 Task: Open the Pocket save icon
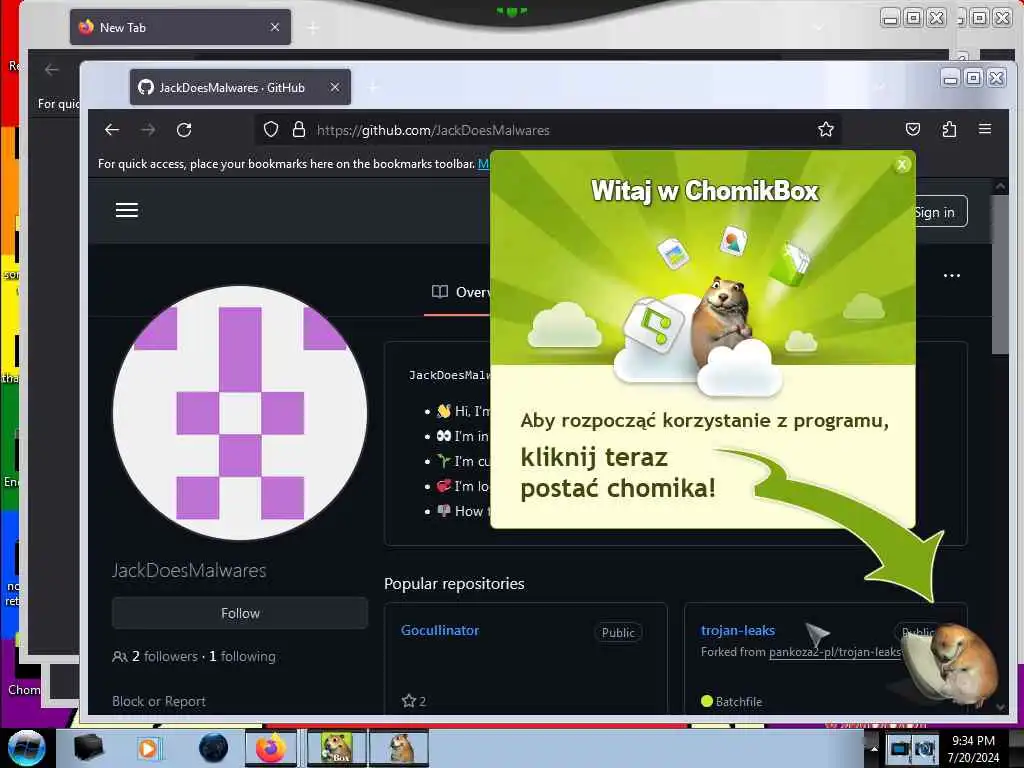point(913,129)
